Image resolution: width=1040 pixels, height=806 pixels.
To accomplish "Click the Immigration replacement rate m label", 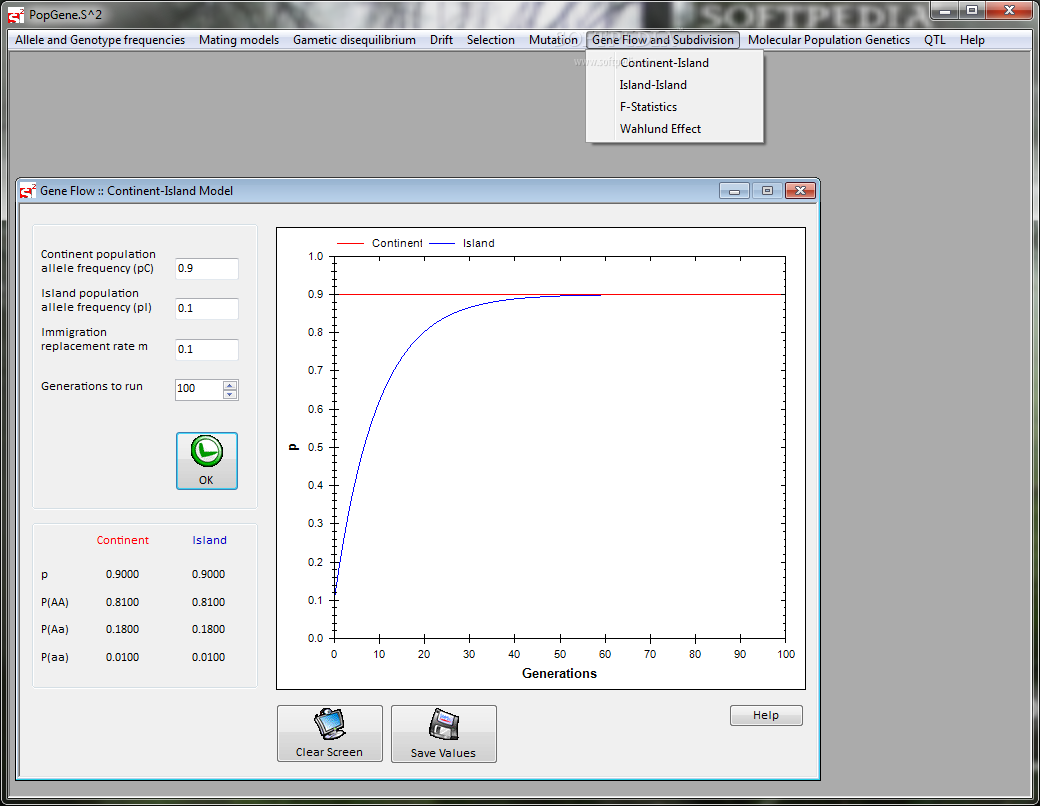I will (94, 339).
